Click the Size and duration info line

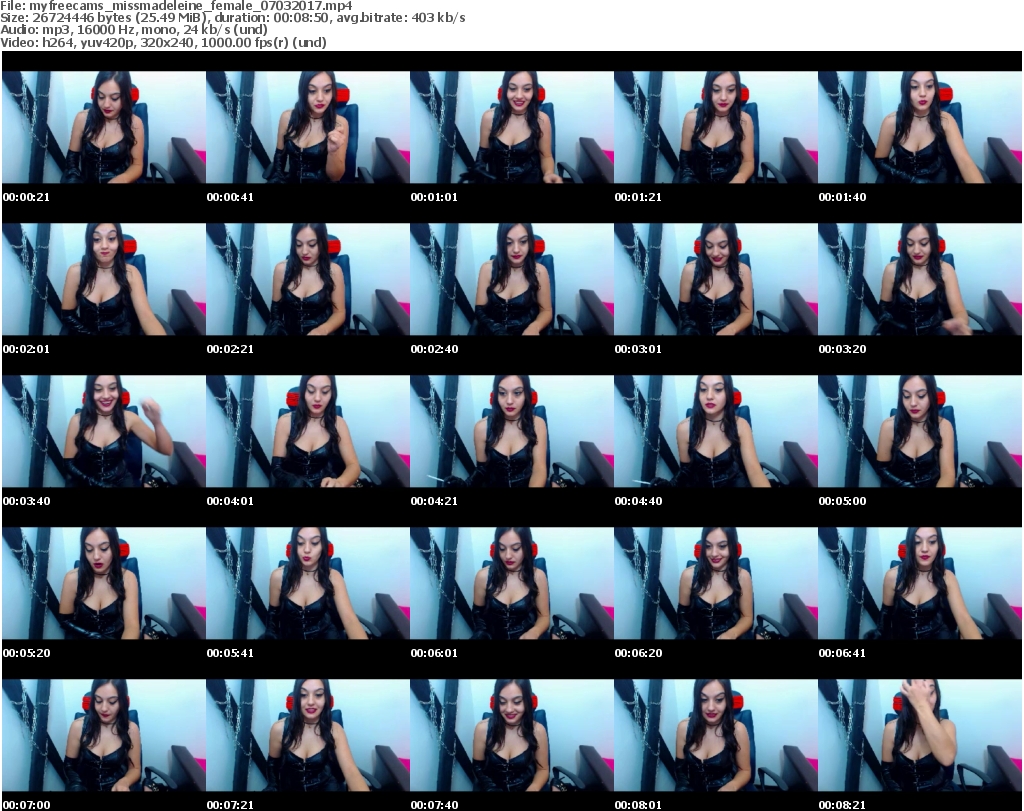(232, 18)
